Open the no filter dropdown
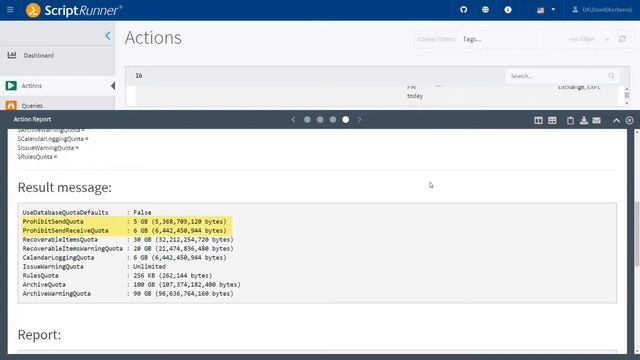This screenshot has width=640, height=360. coord(589,39)
